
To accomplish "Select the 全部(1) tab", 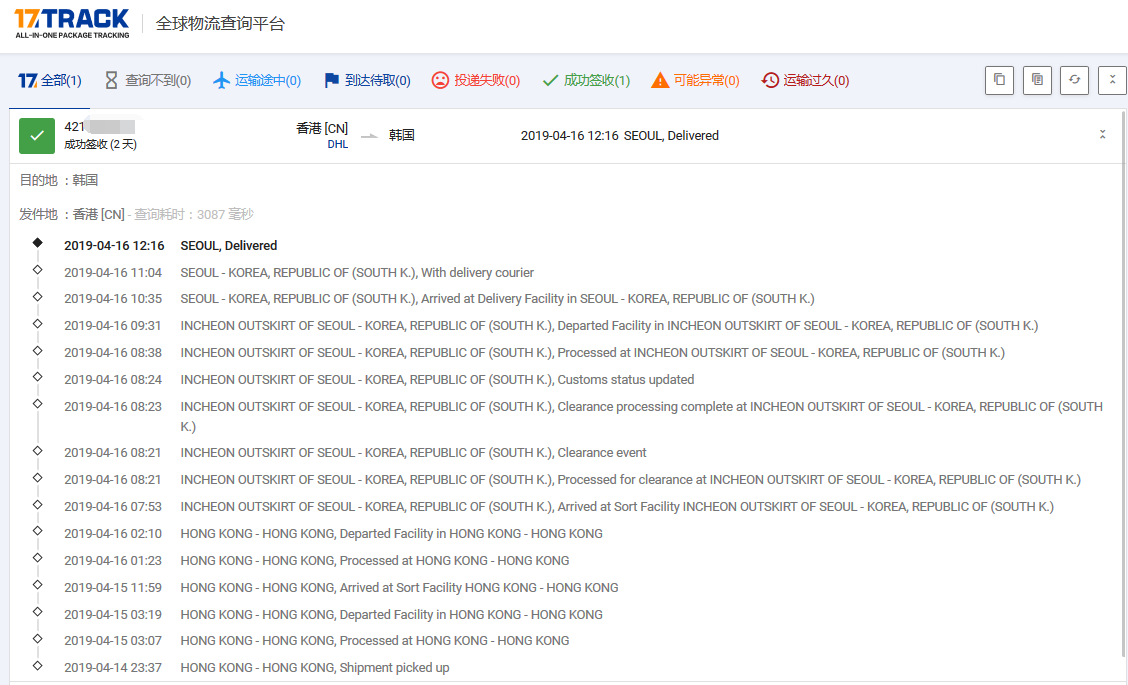I will [x=50, y=81].
